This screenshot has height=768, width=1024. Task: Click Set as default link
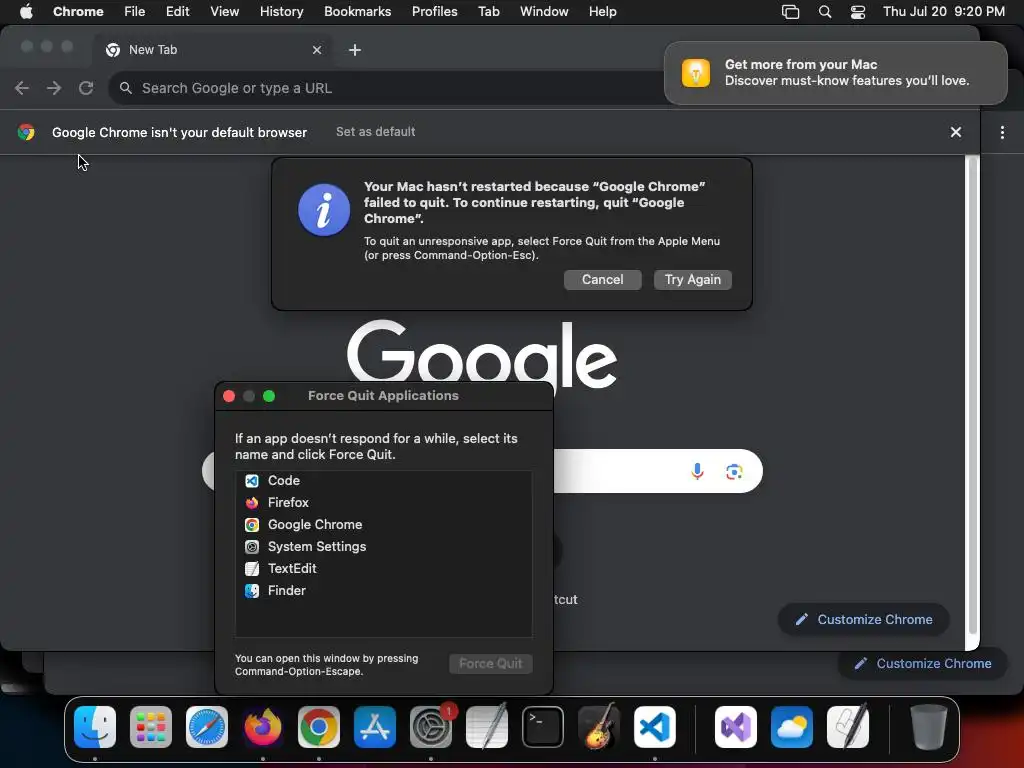coord(376,132)
